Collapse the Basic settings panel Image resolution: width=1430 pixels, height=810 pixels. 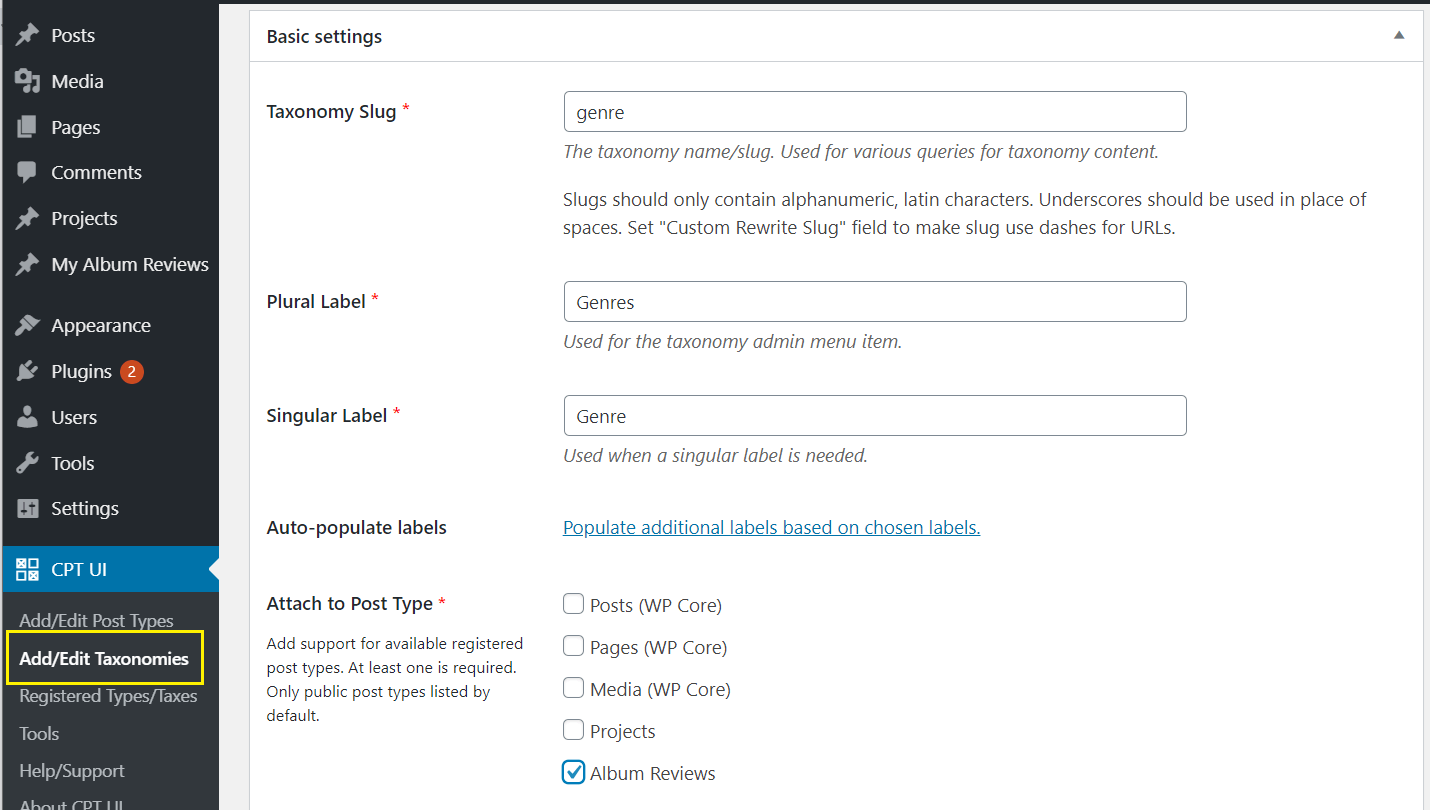click(x=1398, y=35)
